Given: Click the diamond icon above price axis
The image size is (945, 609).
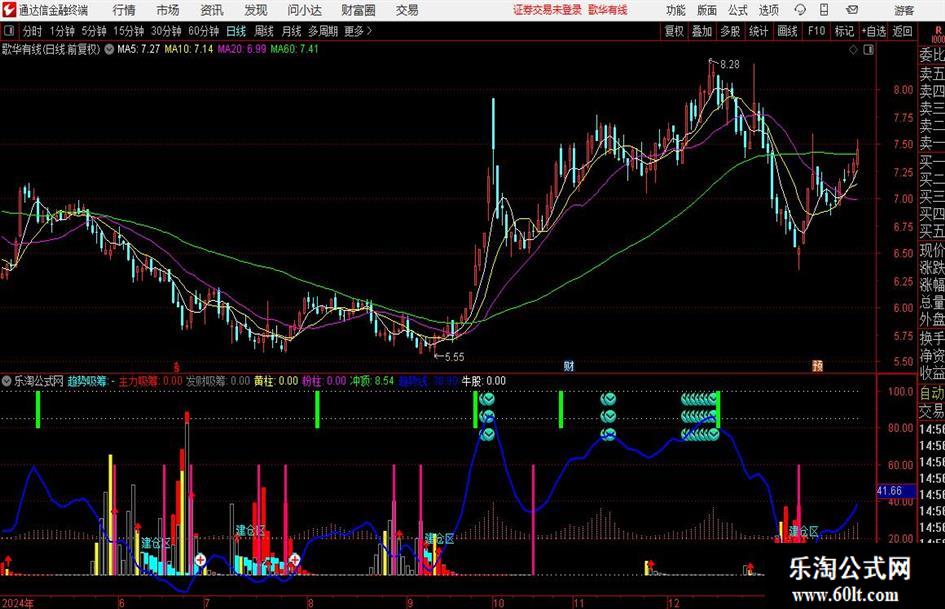Looking at the screenshot, I should pos(853,50).
